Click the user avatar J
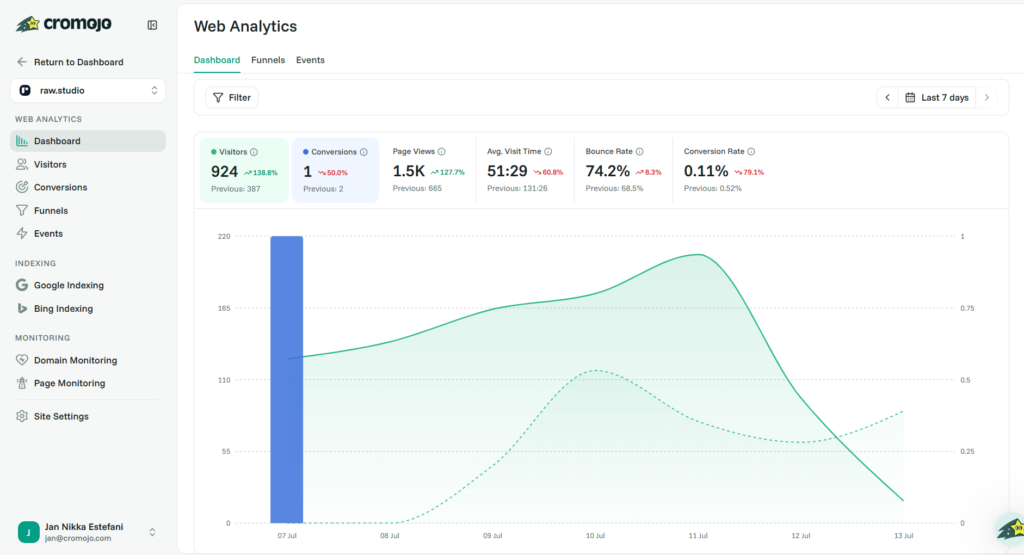This screenshot has height=555, width=1024. tap(28, 532)
